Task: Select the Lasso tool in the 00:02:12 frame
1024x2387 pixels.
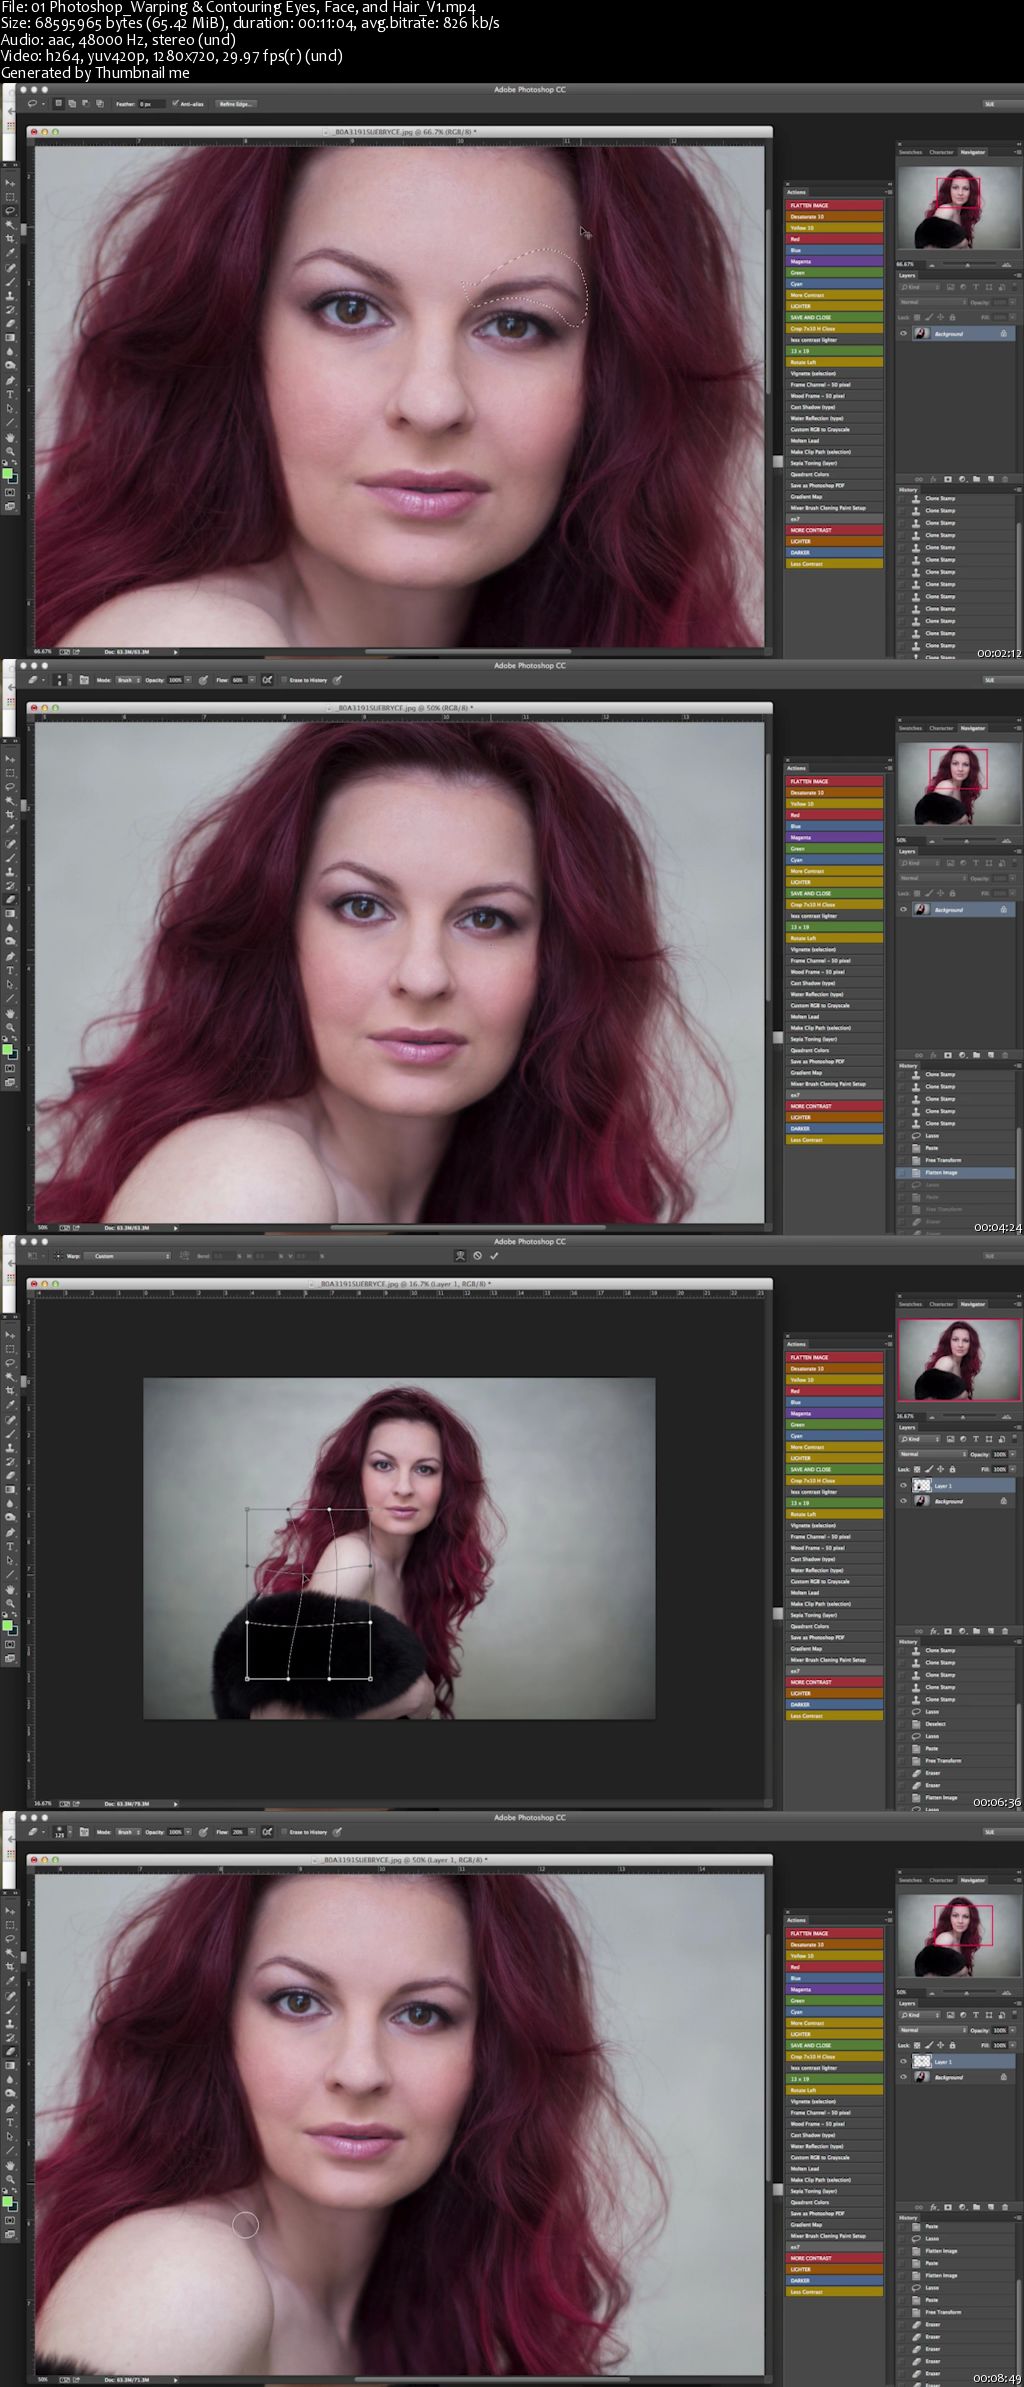Action: click(10, 210)
